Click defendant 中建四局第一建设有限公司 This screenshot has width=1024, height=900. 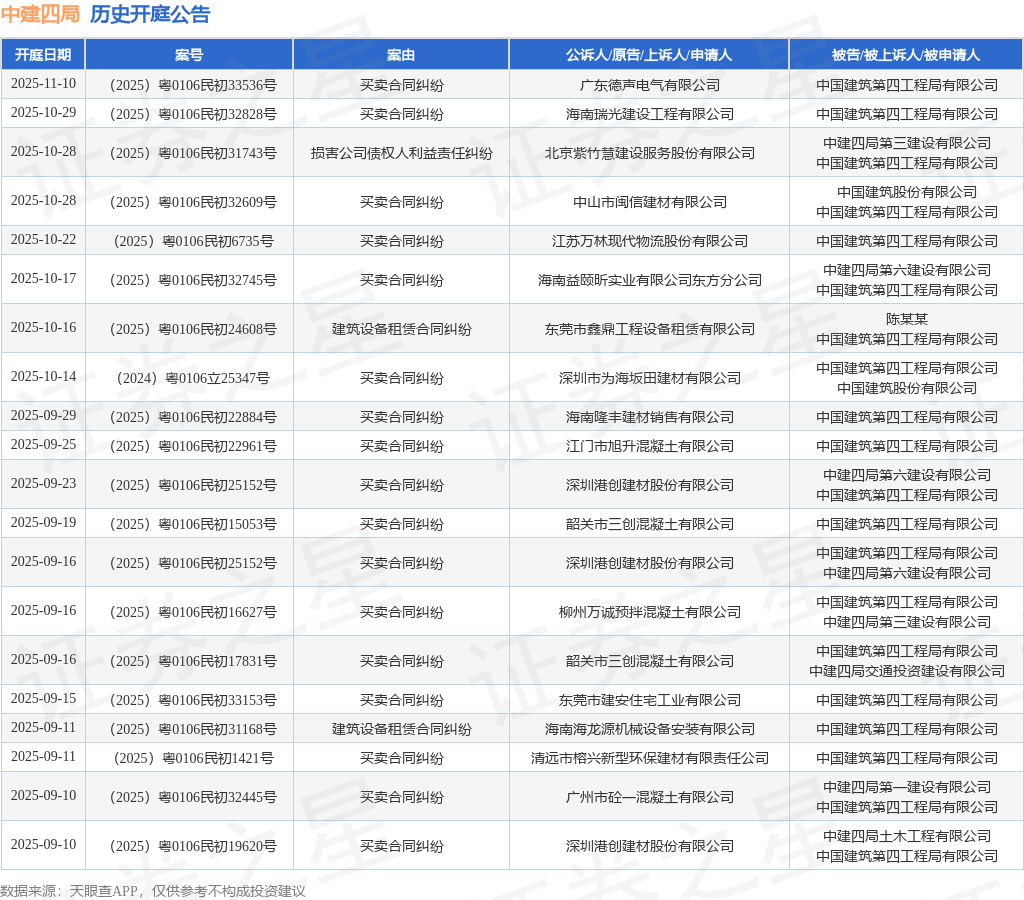[907, 787]
